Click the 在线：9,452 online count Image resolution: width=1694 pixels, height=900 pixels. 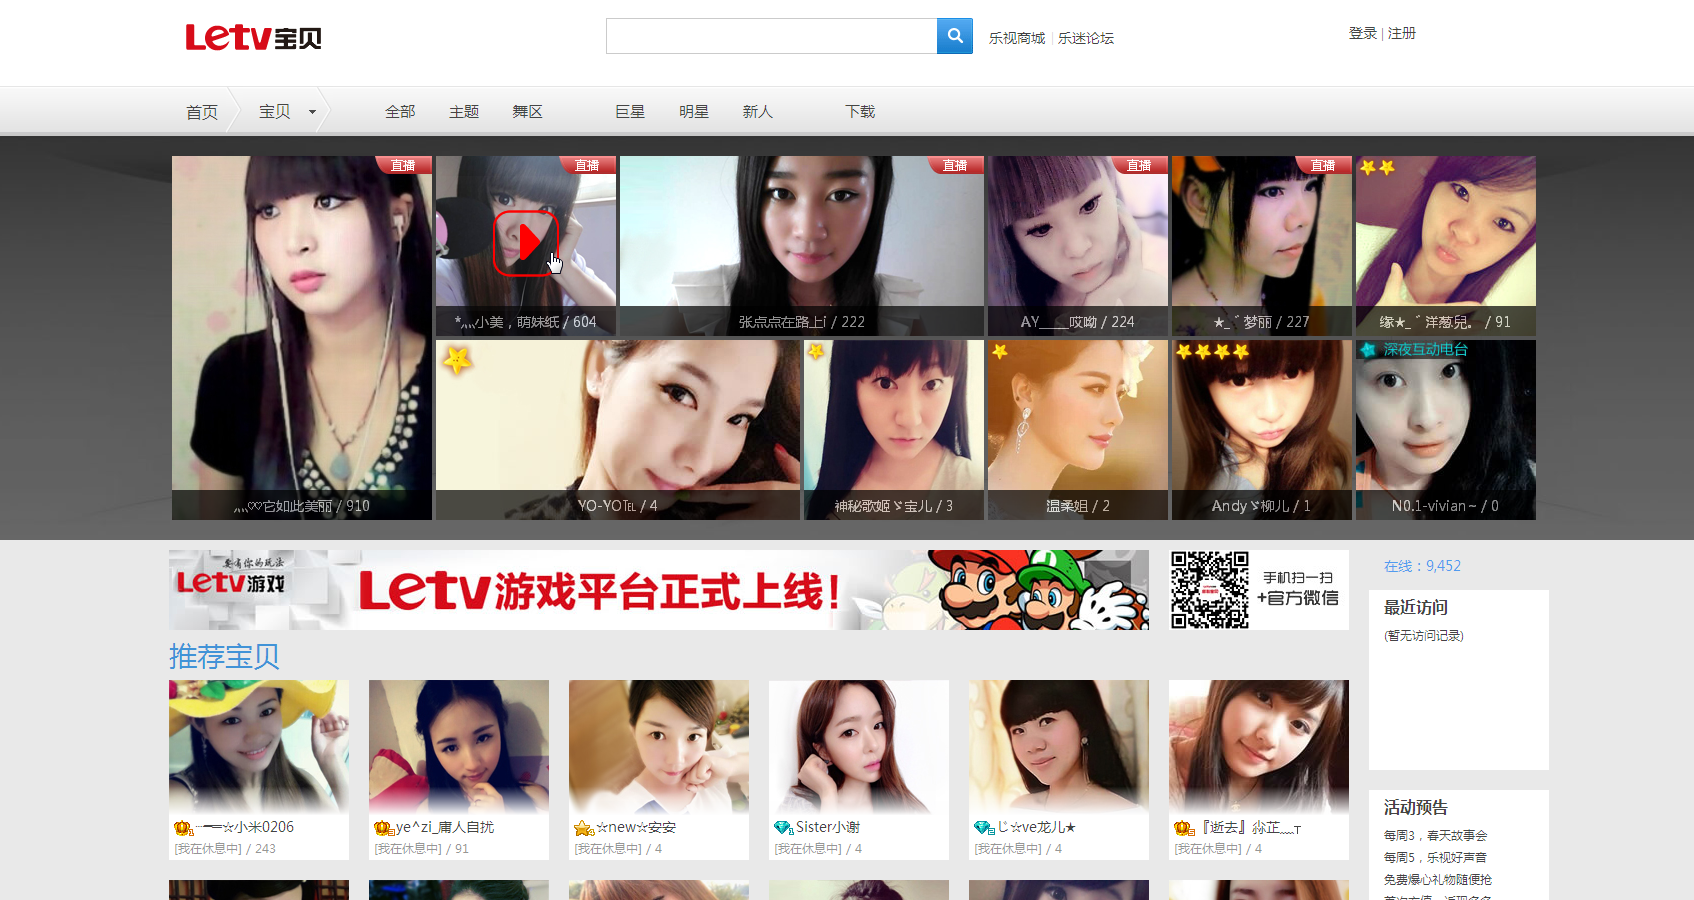[x=1422, y=566]
